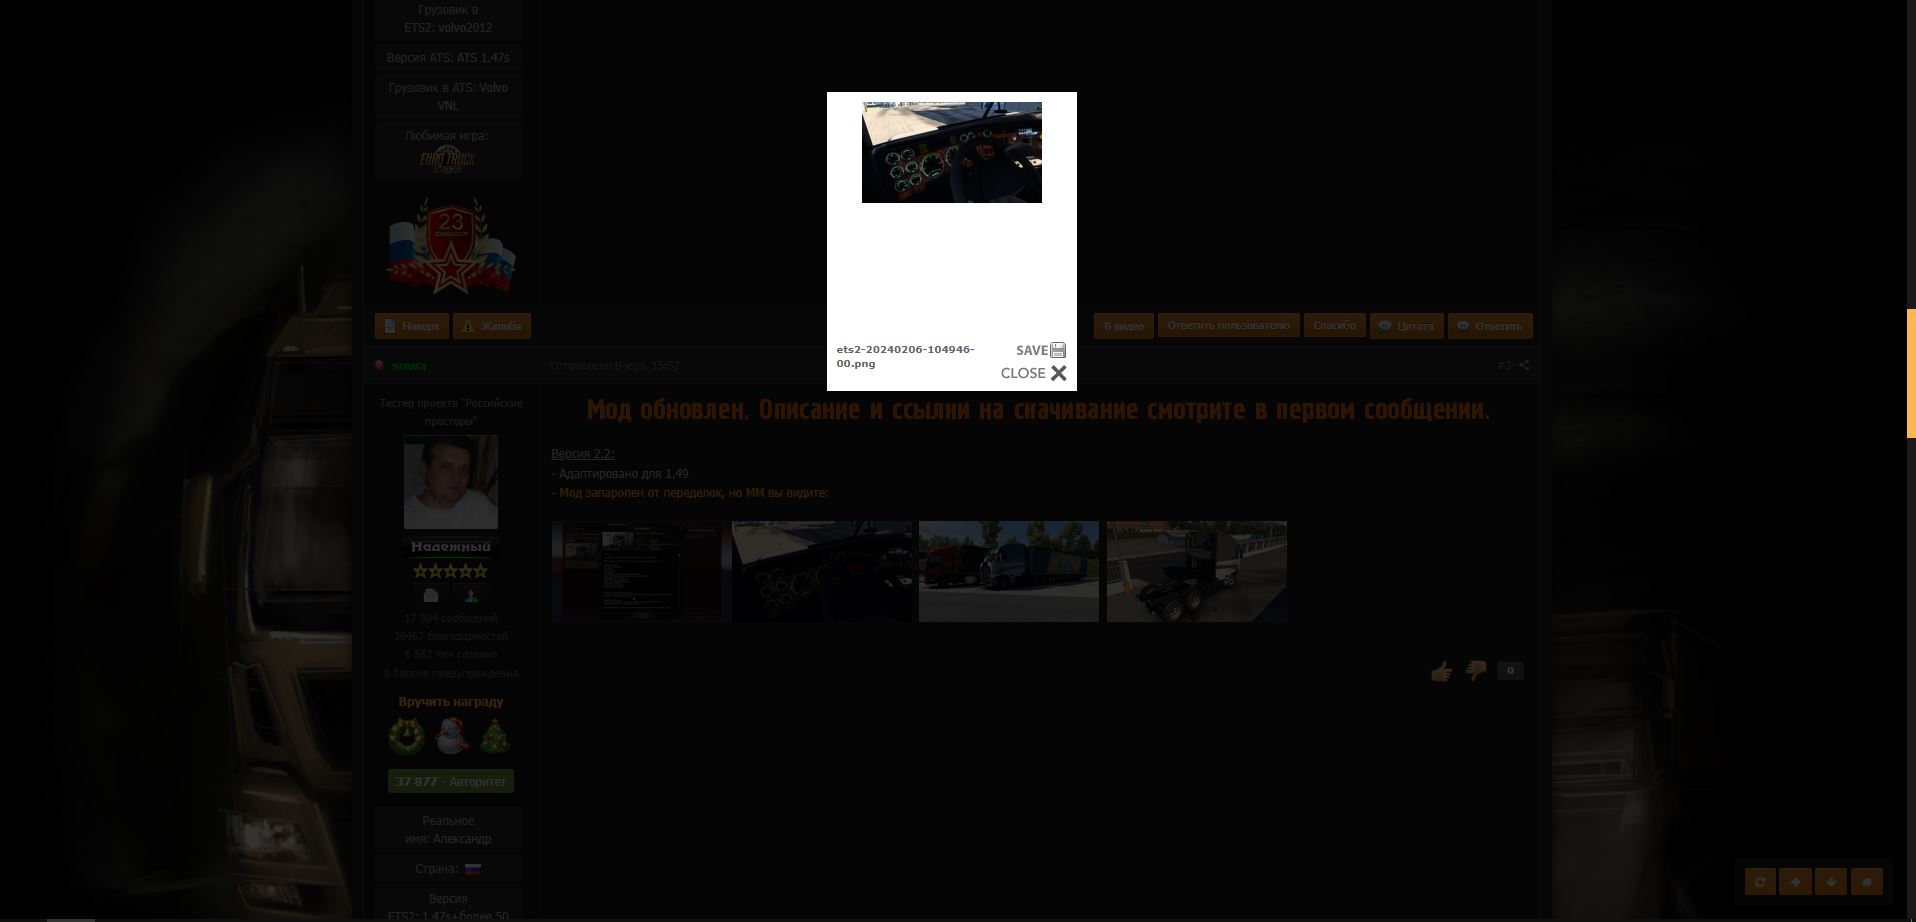Image resolution: width=1916 pixels, height=922 pixels.
Task: Click the 6 562 тем создано text
Action: coord(451,654)
